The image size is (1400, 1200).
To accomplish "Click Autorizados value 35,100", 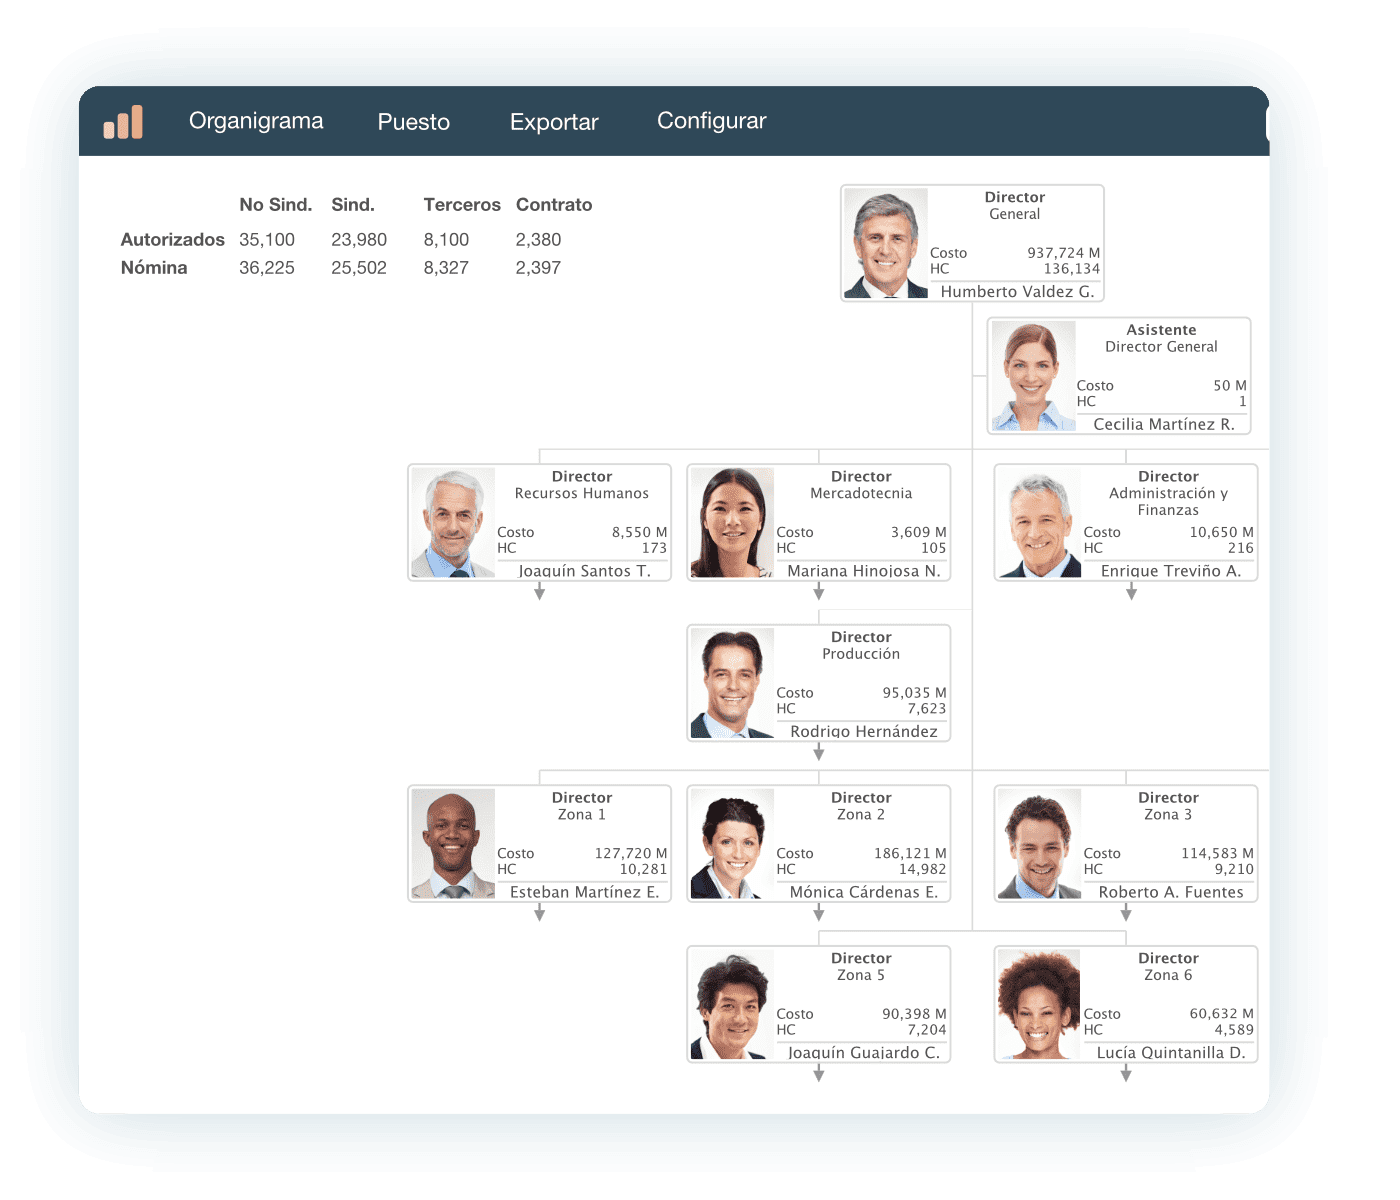I will (x=267, y=240).
